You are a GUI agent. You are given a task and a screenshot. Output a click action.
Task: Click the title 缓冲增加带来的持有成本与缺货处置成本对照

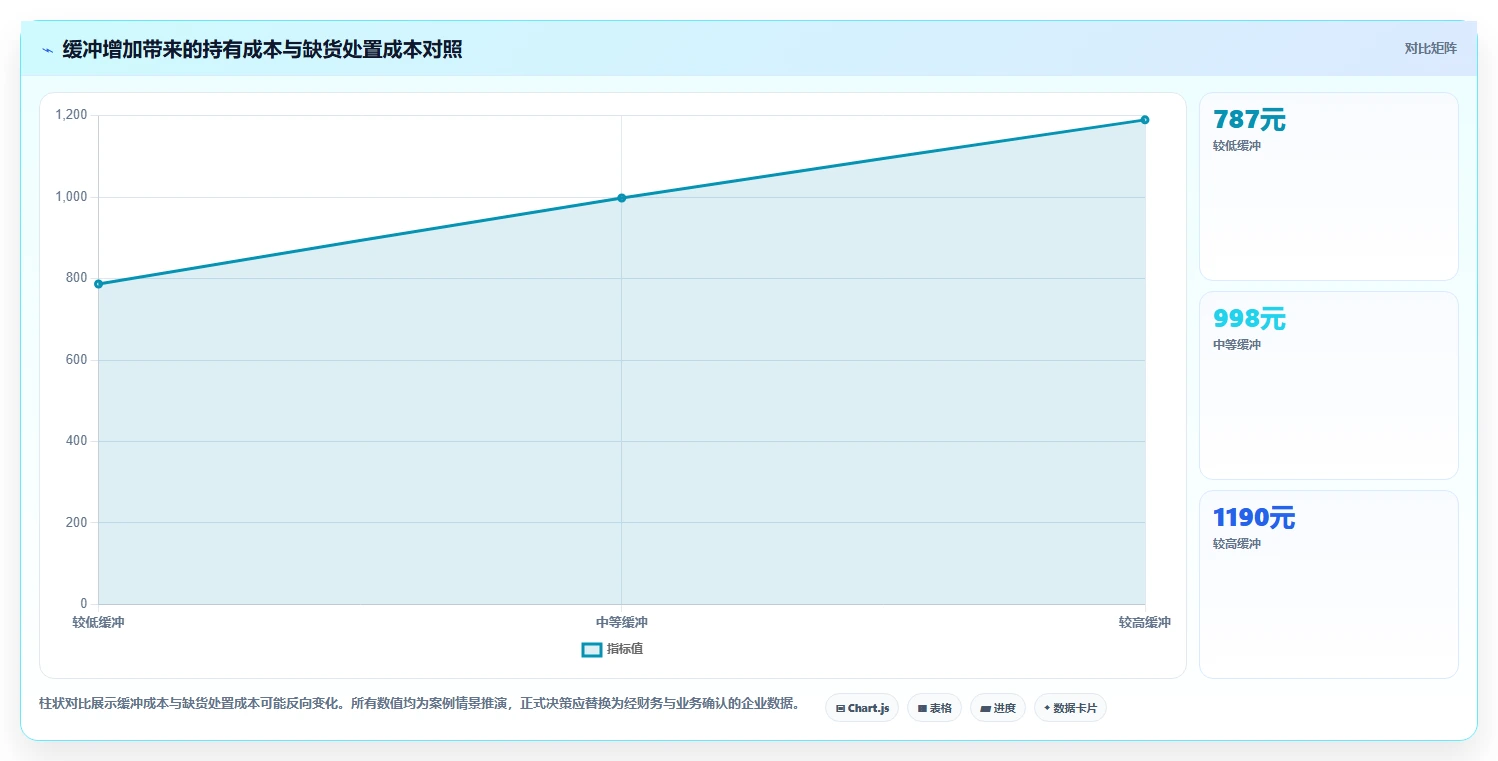tap(262, 50)
